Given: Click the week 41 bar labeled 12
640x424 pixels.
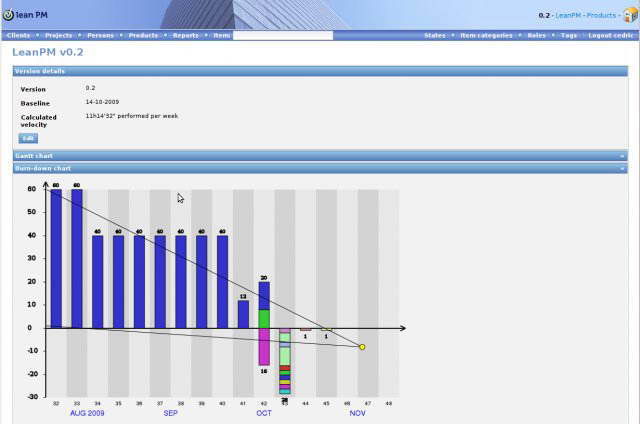Looking at the screenshot, I should point(243,314).
